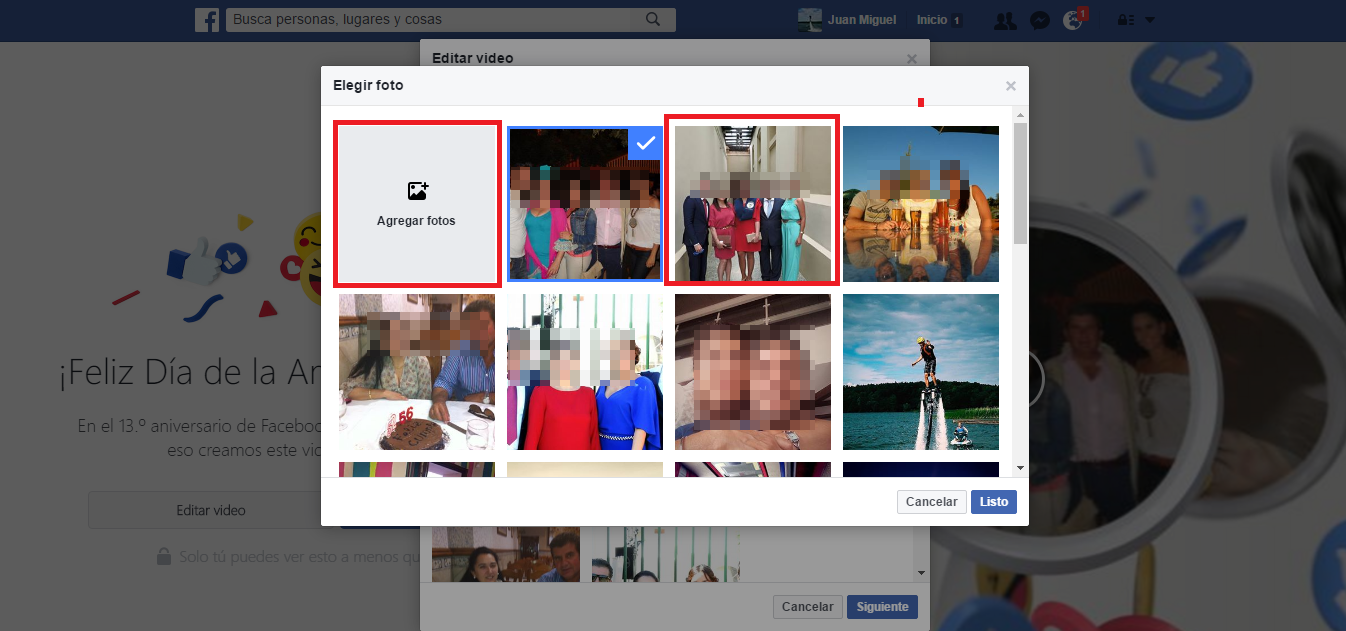Click the add photo icon
This screenshot has width=1346, height=631.
pyautogui.click(x=417, y=191)
